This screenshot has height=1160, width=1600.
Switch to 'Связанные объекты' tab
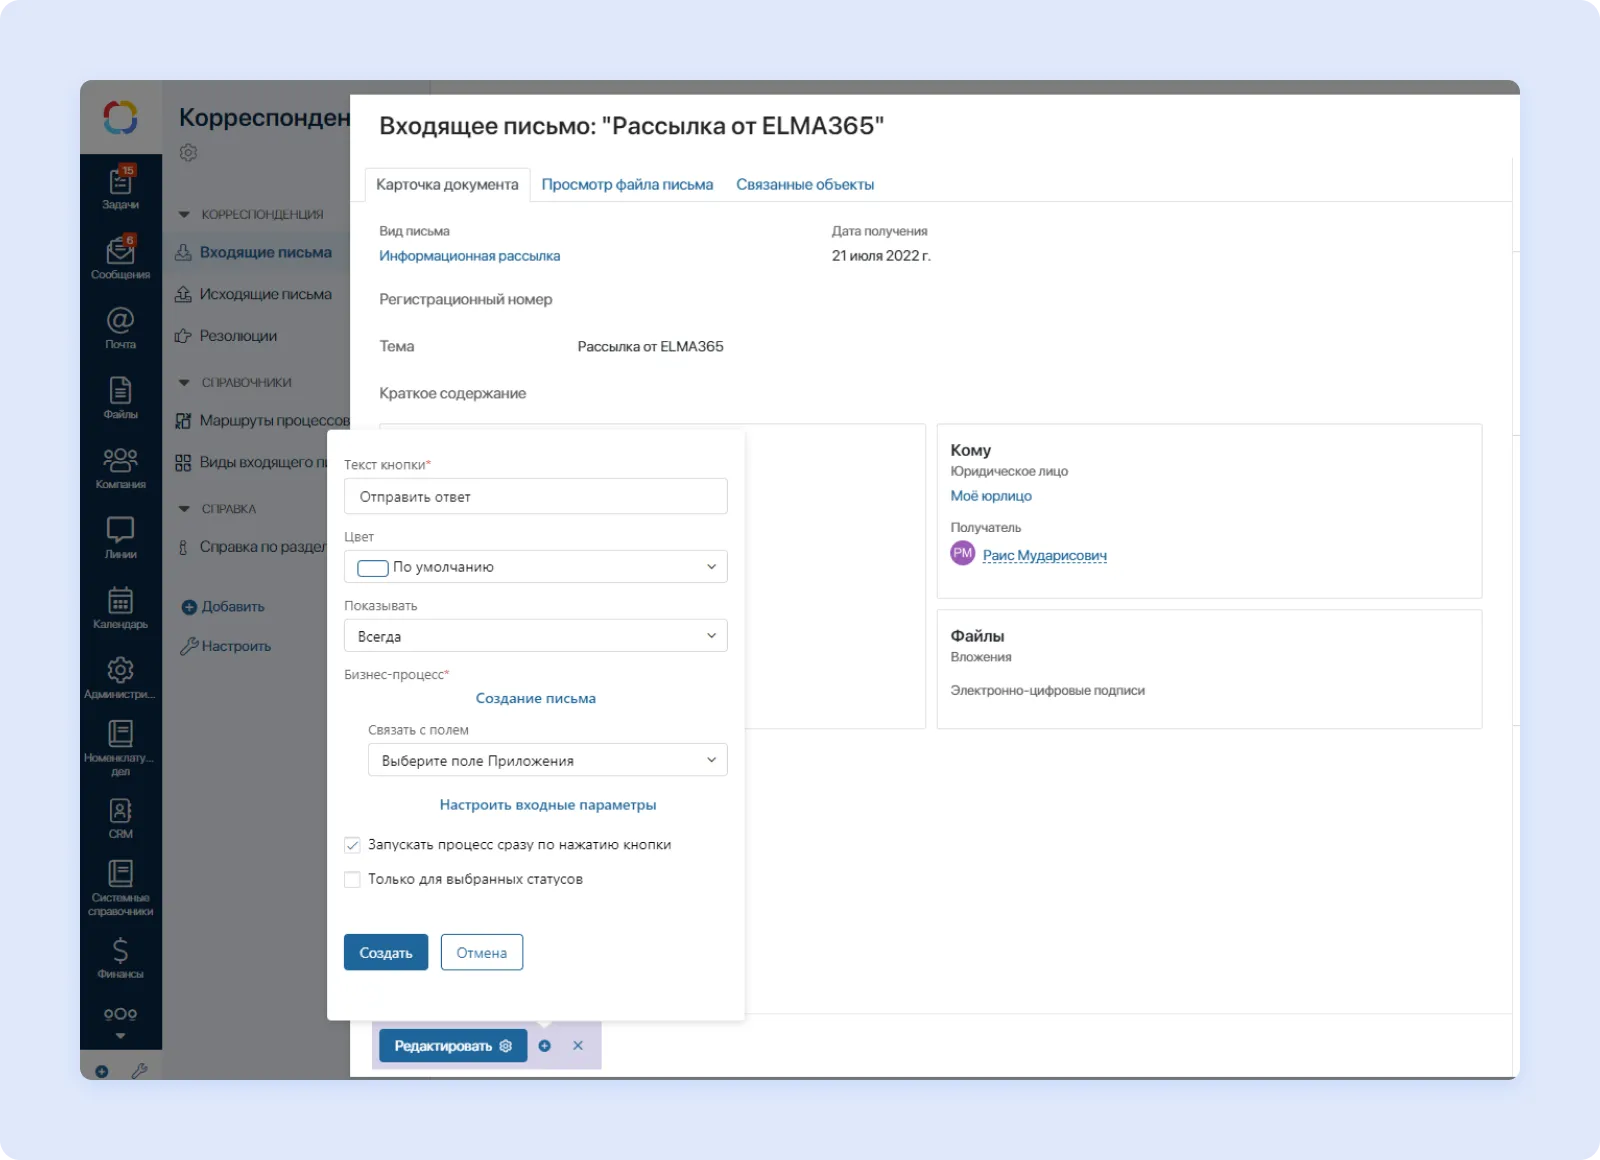click(x=804, y=185)
